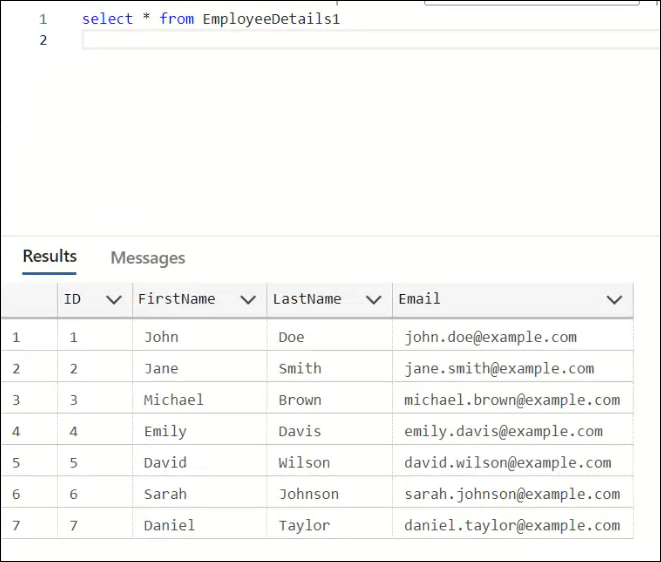661x562 pixels.
Task: Select the emily.davis@example.com email cell
Action: [x=513, y=431]
